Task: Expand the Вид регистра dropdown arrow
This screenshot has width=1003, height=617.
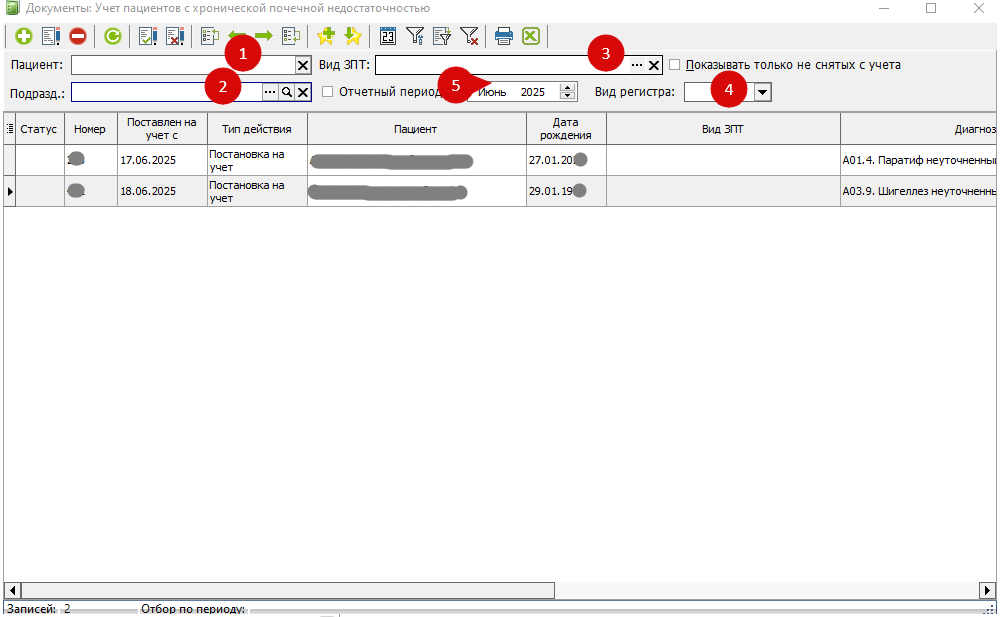Action: (762, 92)
